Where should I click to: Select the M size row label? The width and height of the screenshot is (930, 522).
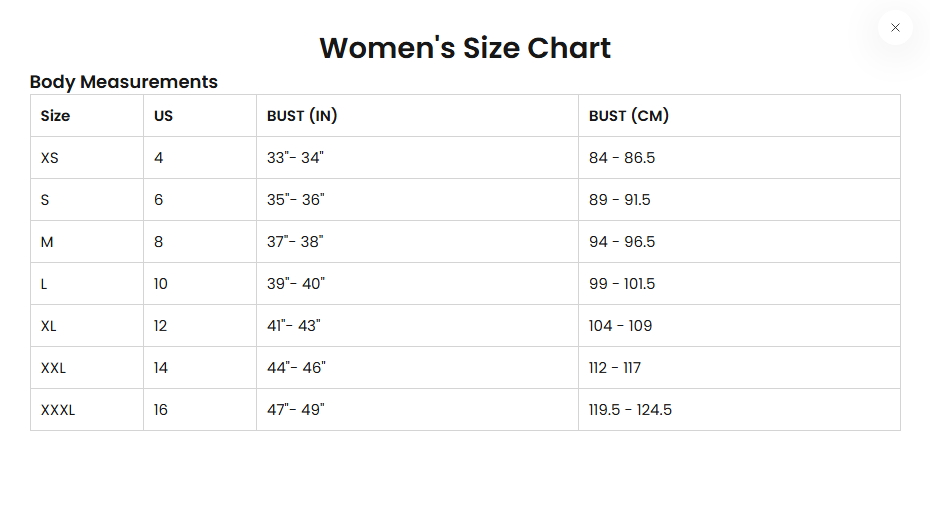coord(47,242)
